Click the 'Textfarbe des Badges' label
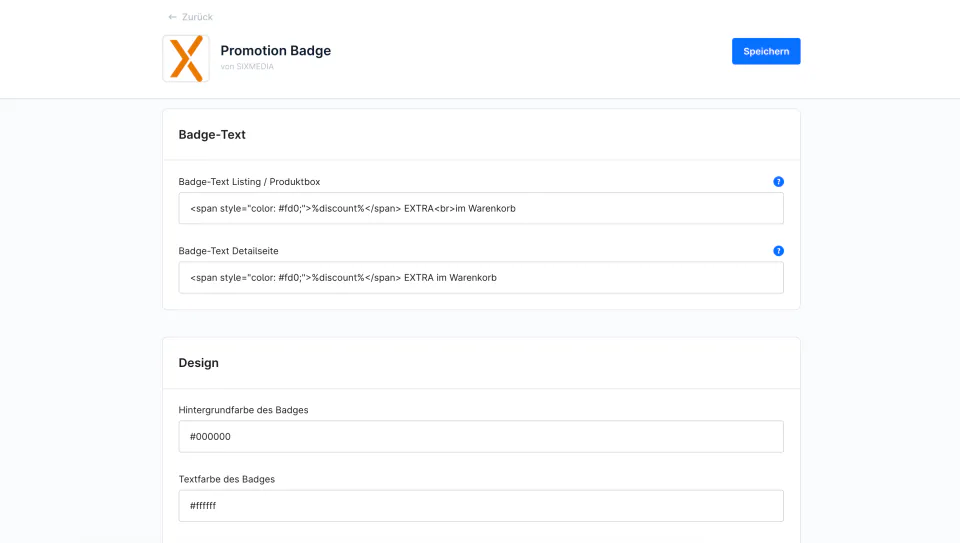This screenshot has height=543, width=960. pyautogui.click(x=227, y=479)
